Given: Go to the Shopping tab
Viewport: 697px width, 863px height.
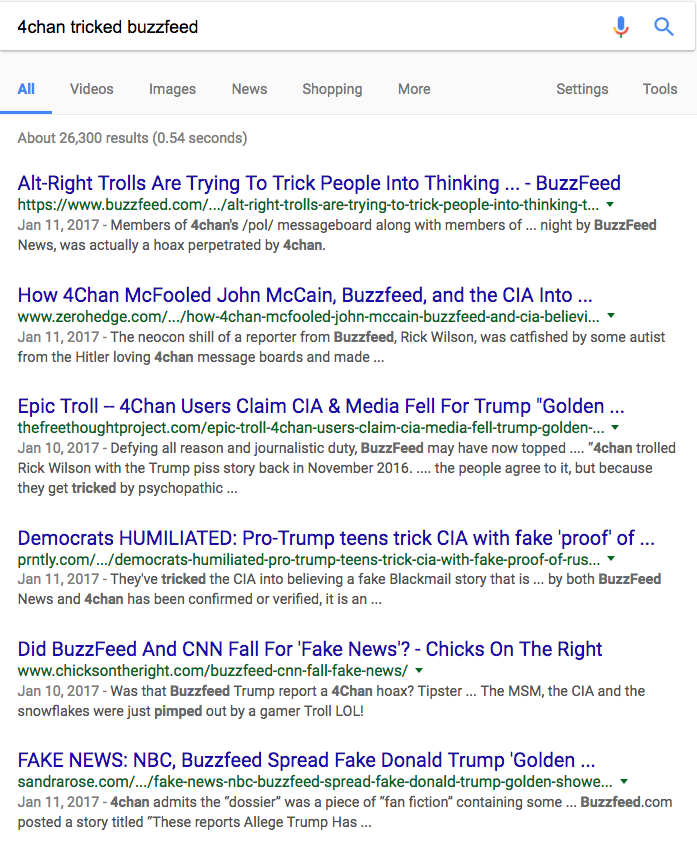Looking at the screenshot, I should (332, 89).
